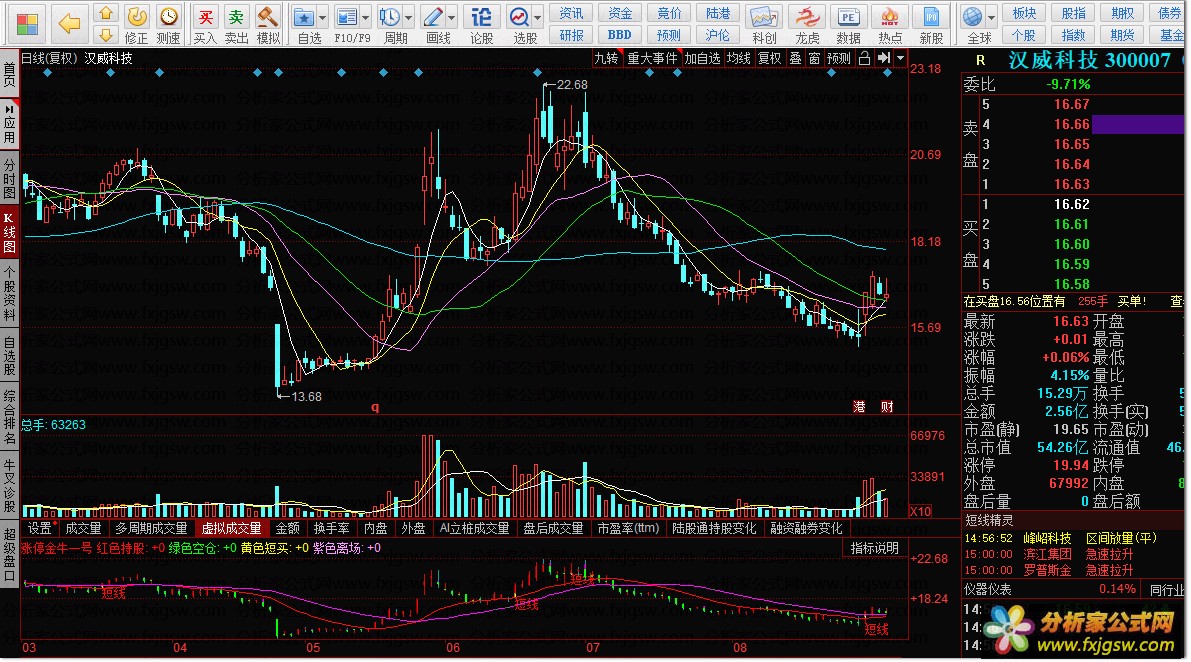The height and width of the screenshot is (662, 1191).
Task: Click the X10 volume scale label
Action: click(x=920, y=511)
